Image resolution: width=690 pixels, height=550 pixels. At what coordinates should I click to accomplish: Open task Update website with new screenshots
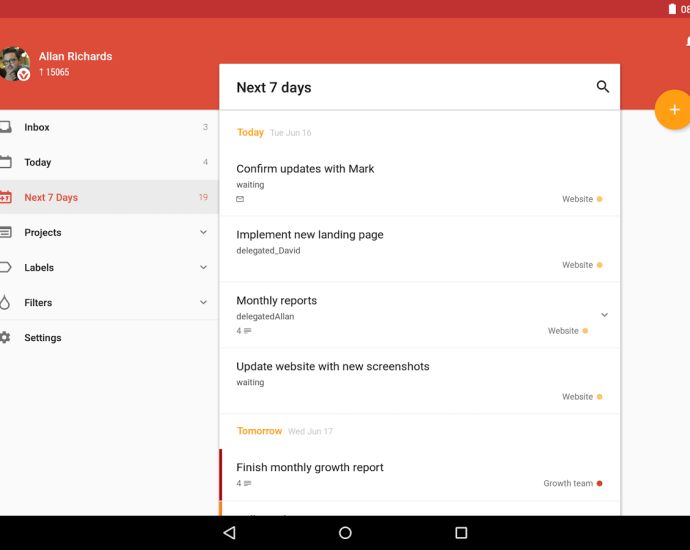[x=419, y=381]
